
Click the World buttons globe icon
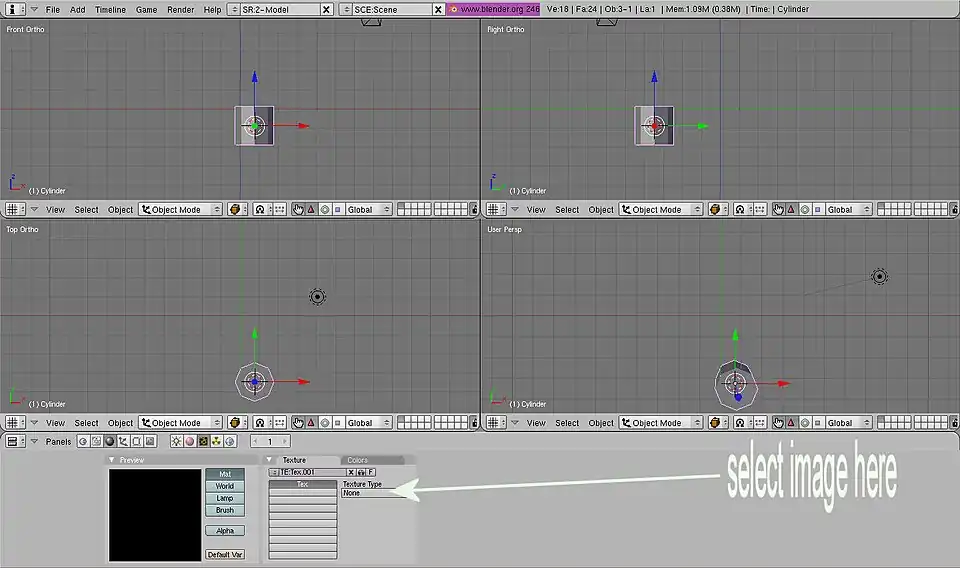pos(229,441)
